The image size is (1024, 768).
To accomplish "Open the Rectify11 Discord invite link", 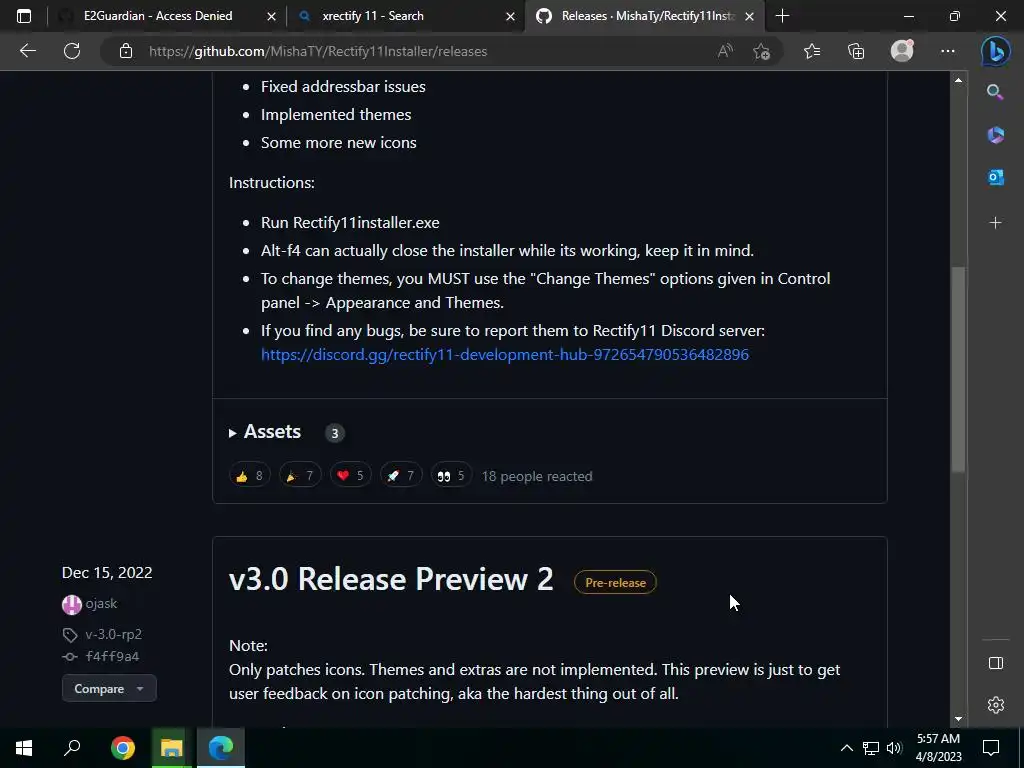I will tap(505, 355).
